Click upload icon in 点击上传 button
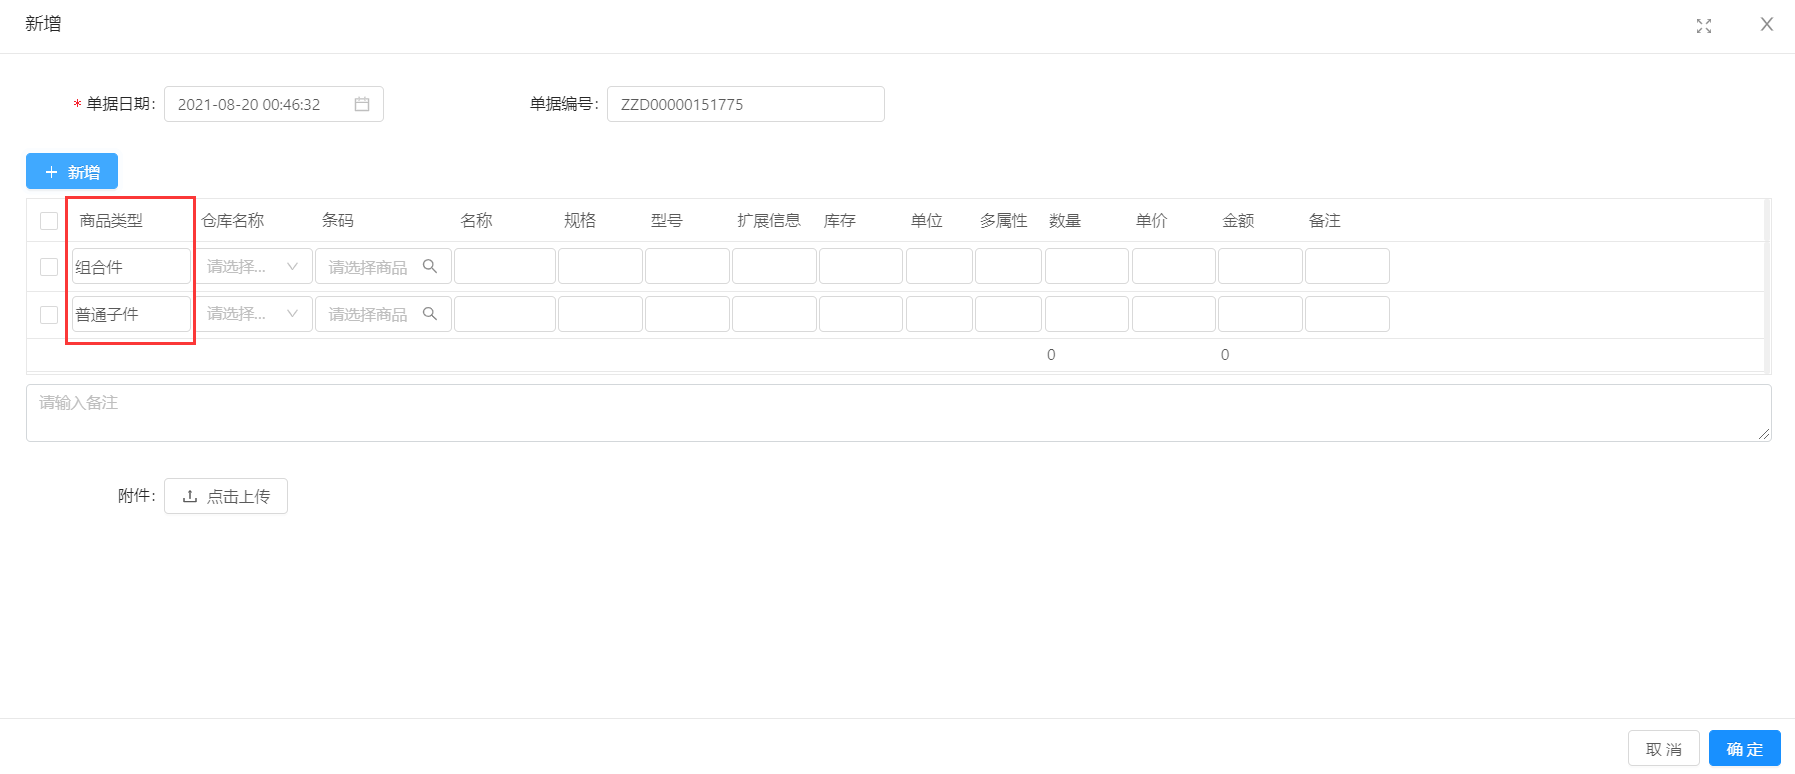The height and width of the screenshot is (774, 1795). coord(190,496)
